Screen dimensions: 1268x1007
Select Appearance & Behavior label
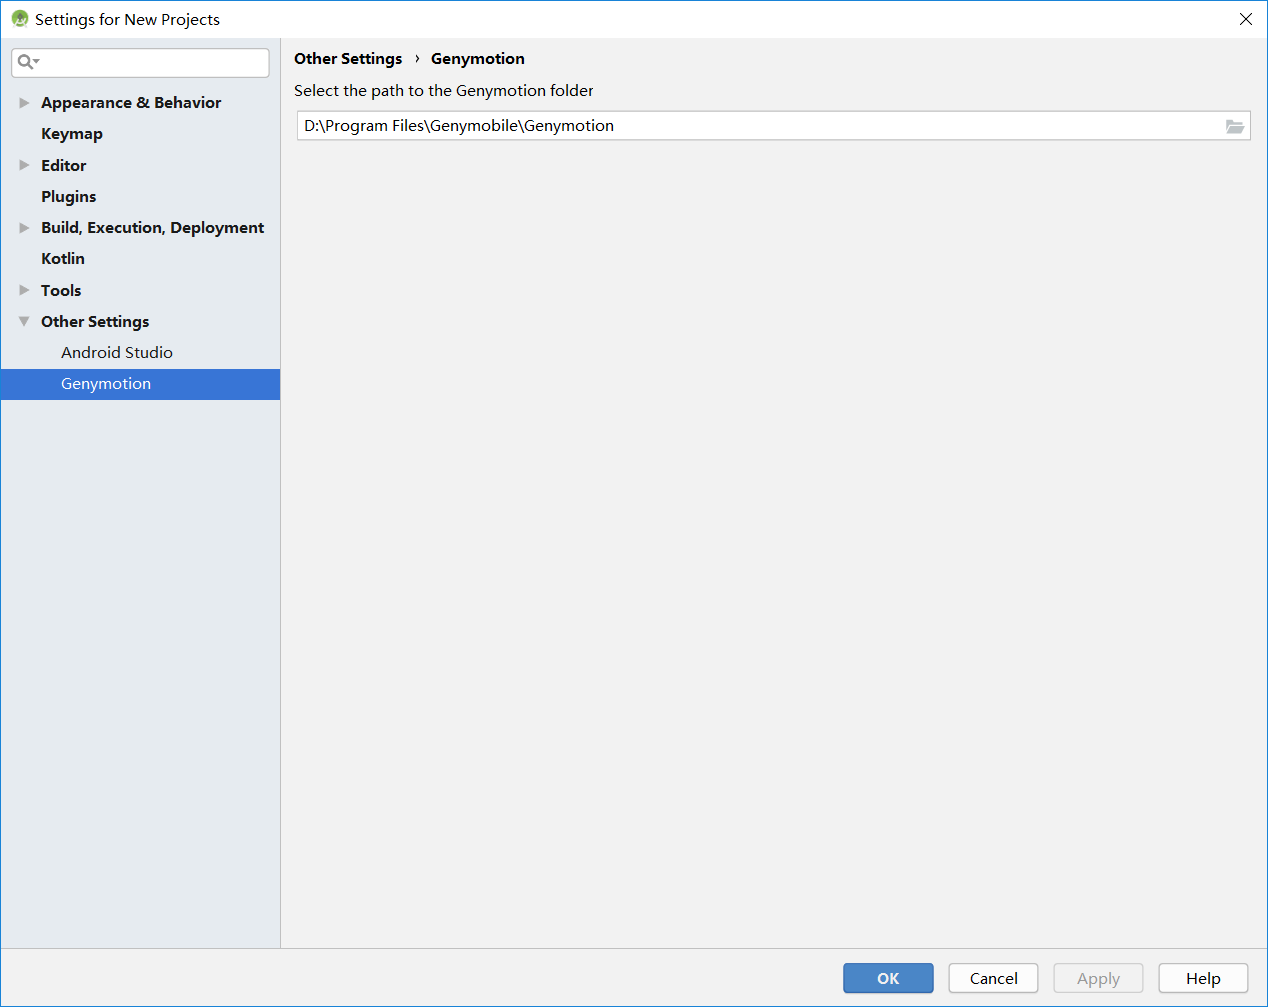click(131, 103)
